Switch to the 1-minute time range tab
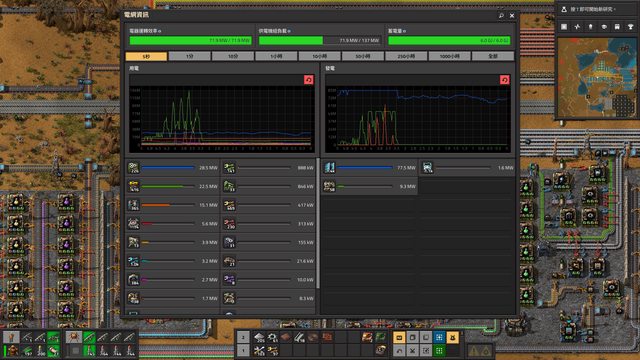Image resolution: width=640 pixels, height=360 pixels. 189,56
